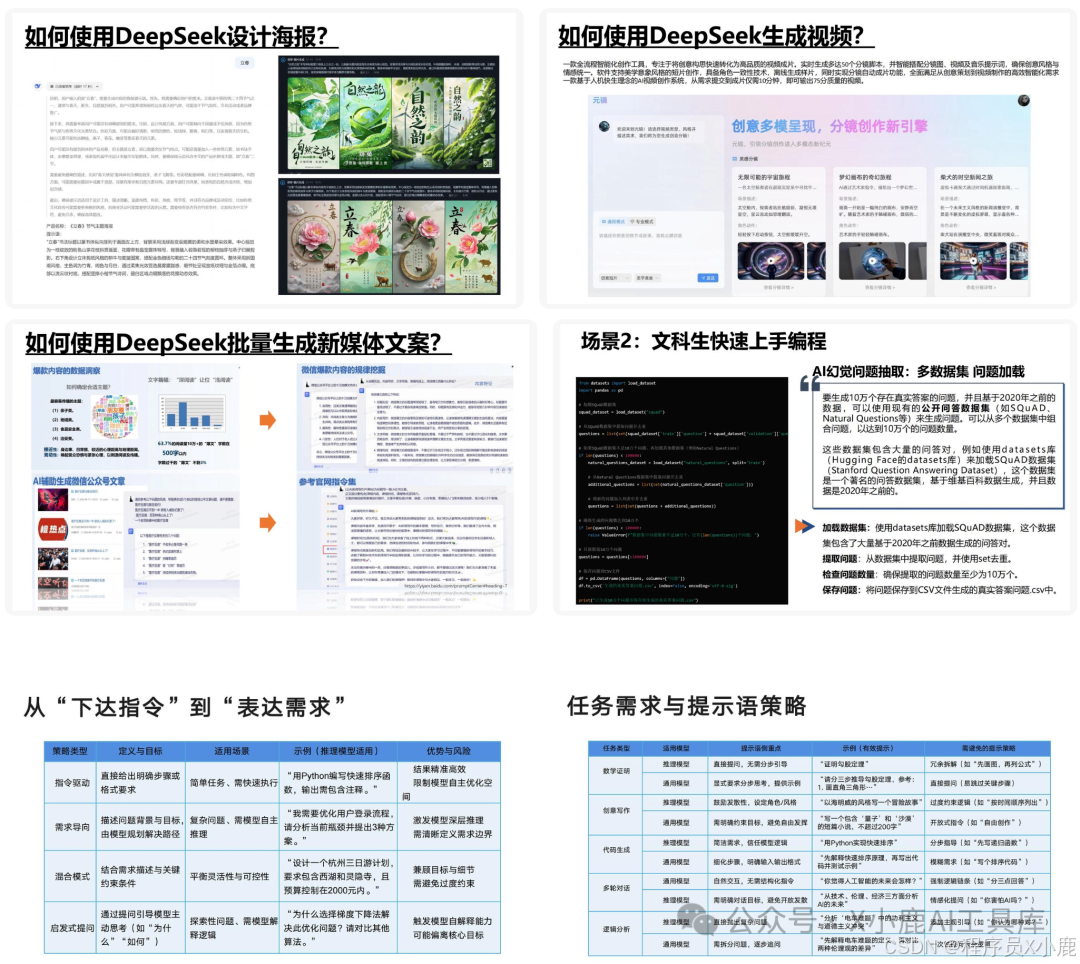Click the AI辅助生成微信公众号文章 section title
Screen dimensions: 1080x964
(x=79, y=481)
